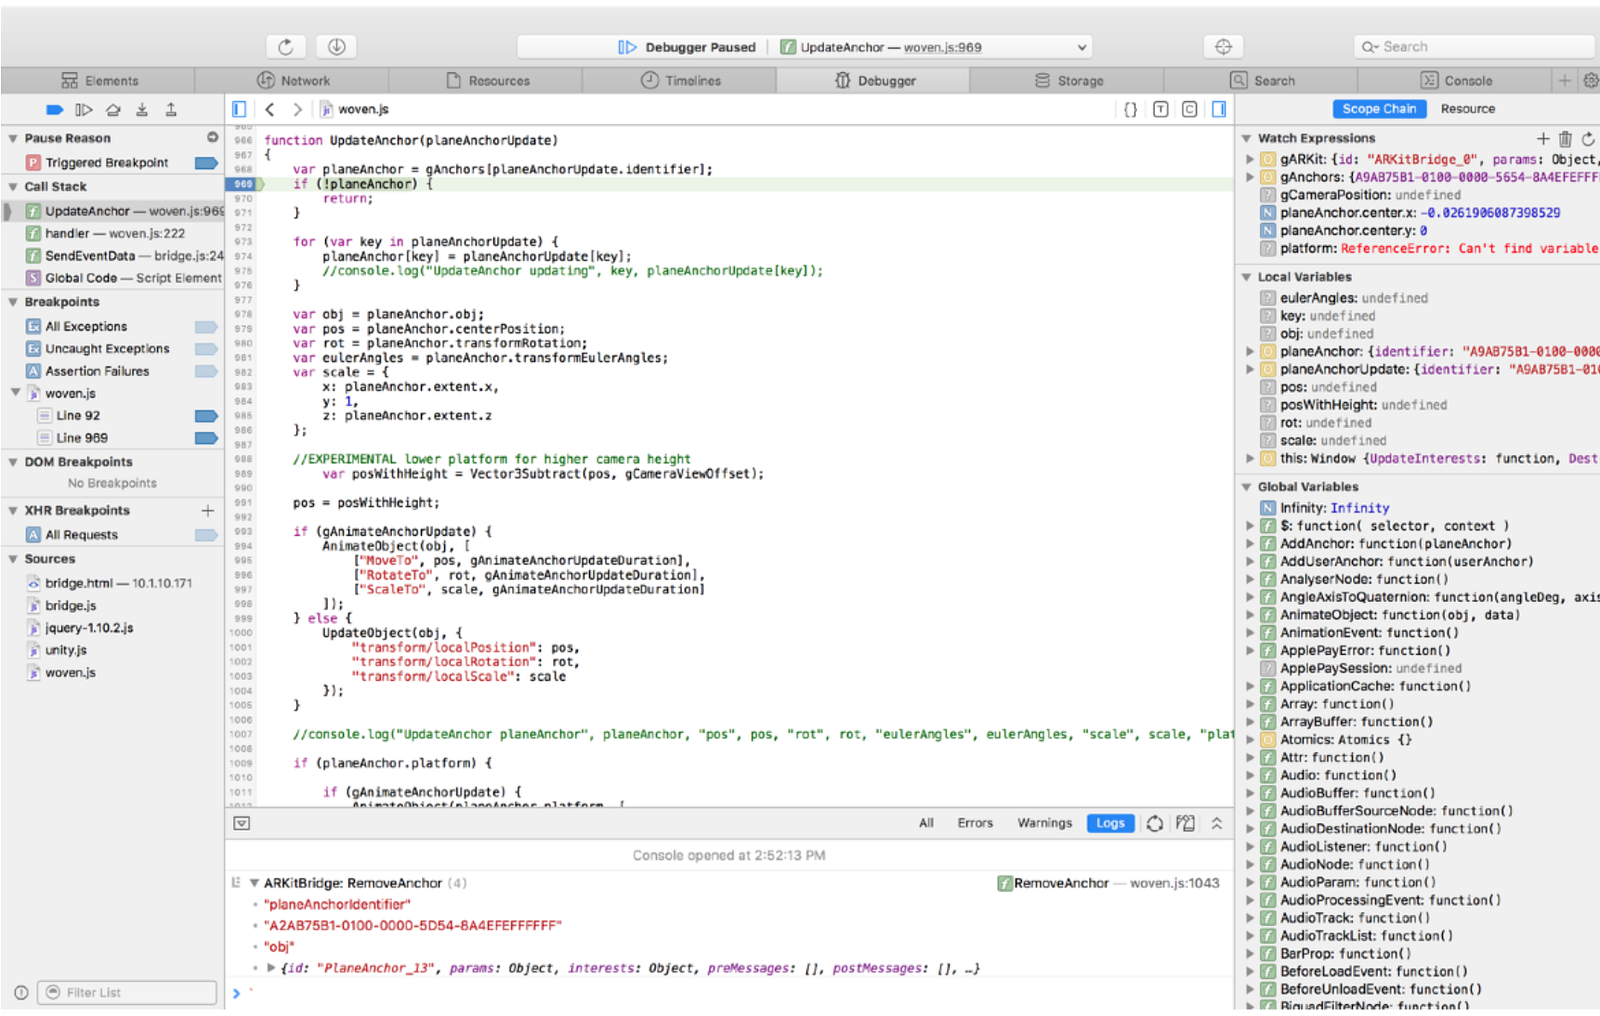The height and width of the screenshot is (1016, 1600).
Task: Select the Resource sidebar button
Action: (x=1467, y=109)
